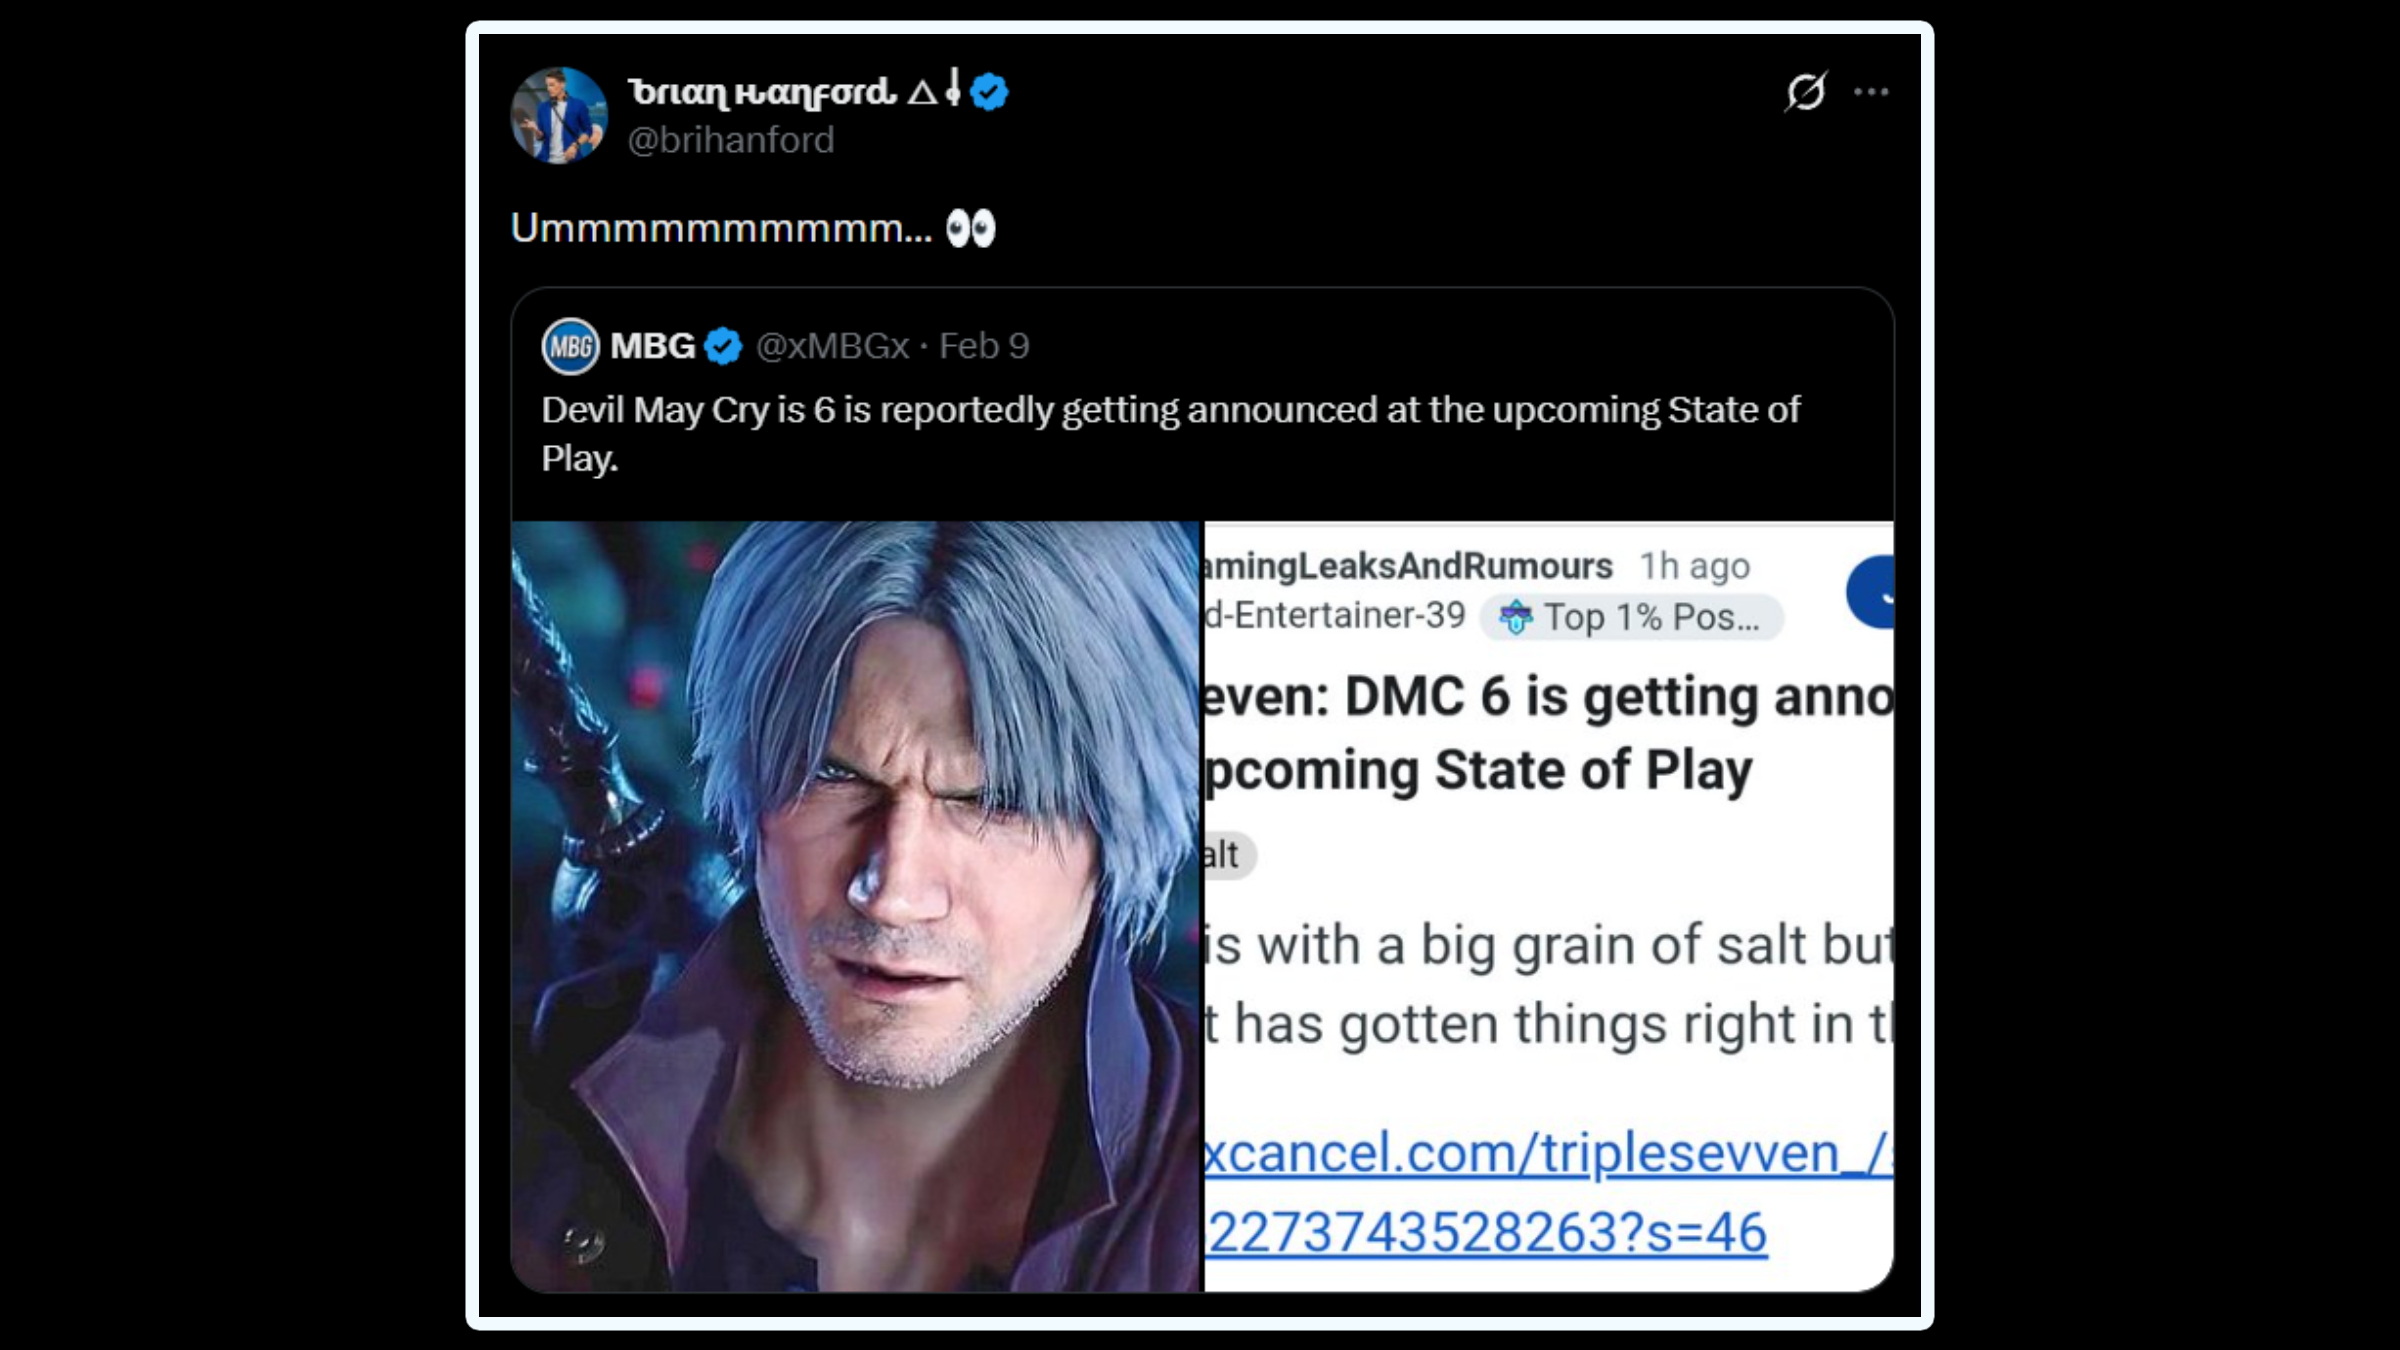Viewport: 2400px width, 1350px height.
Task: Click the eyes emoji in the tweet
Action: [x=970, y=229]
